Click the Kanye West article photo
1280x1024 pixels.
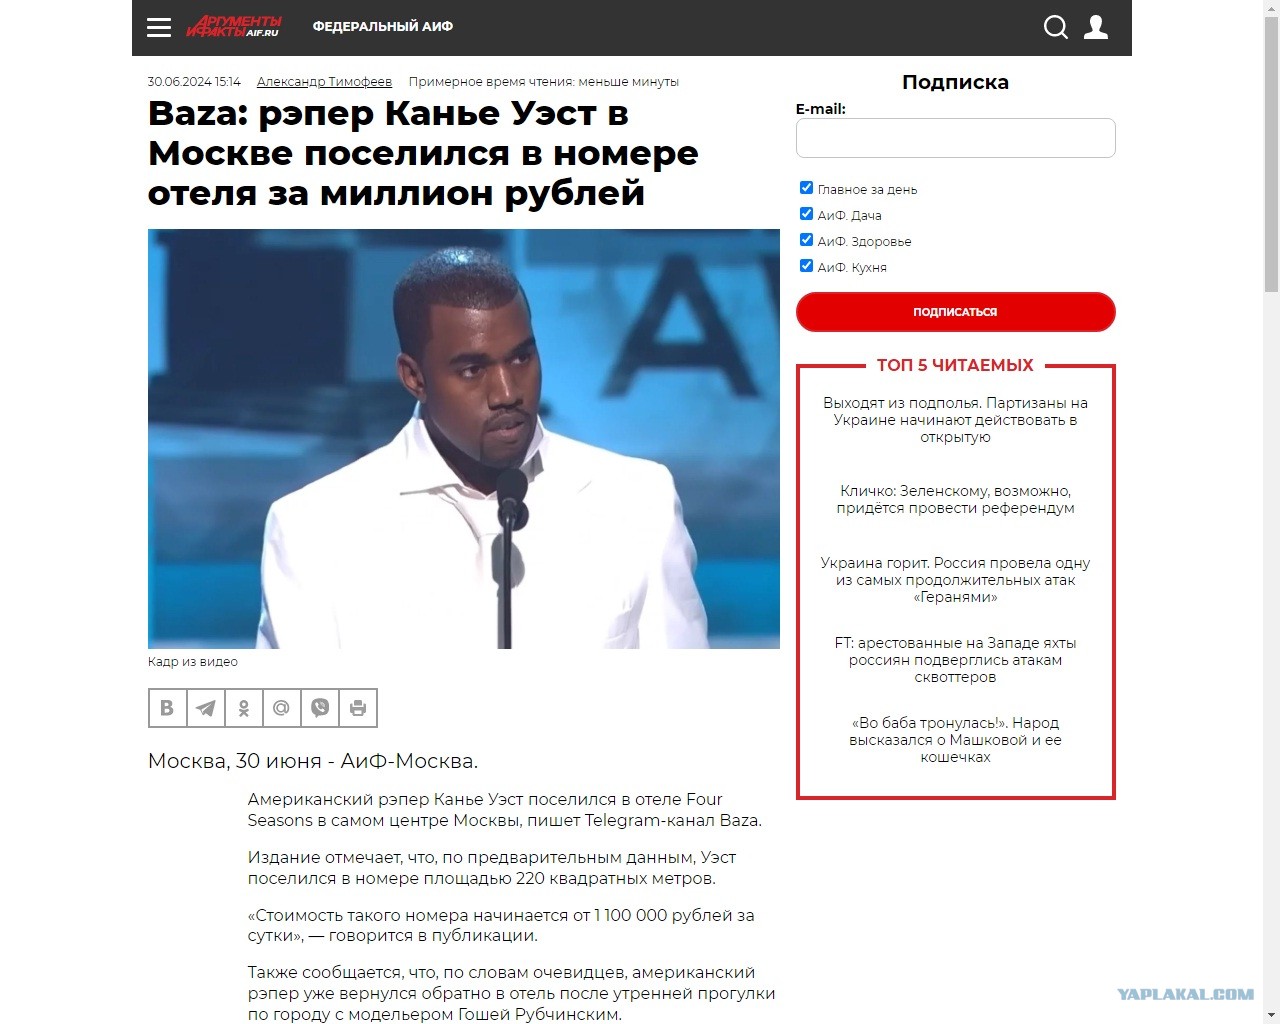coord(464,439)
